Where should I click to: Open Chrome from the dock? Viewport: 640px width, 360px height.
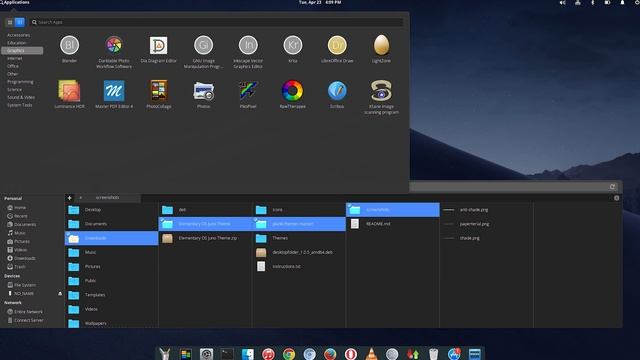tap(289, 354)
